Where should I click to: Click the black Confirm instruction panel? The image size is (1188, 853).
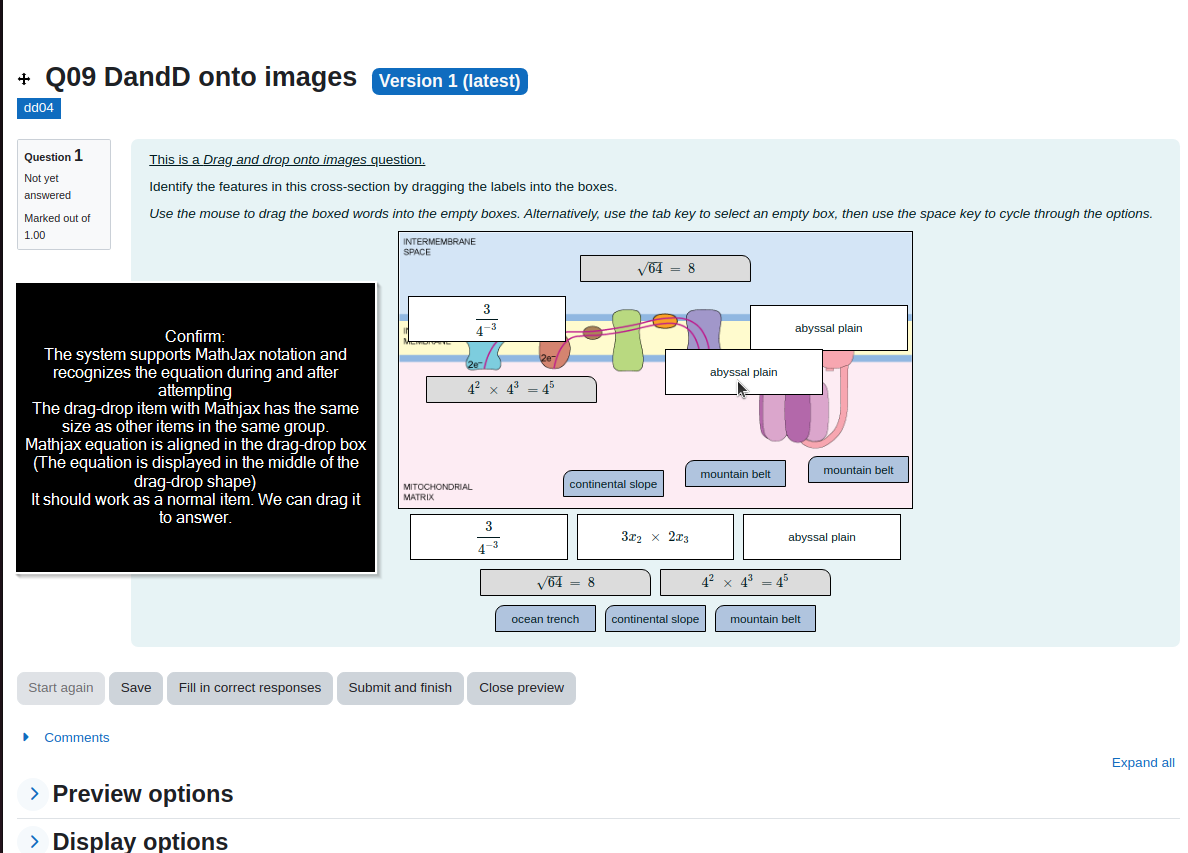(x=195, y=427)
